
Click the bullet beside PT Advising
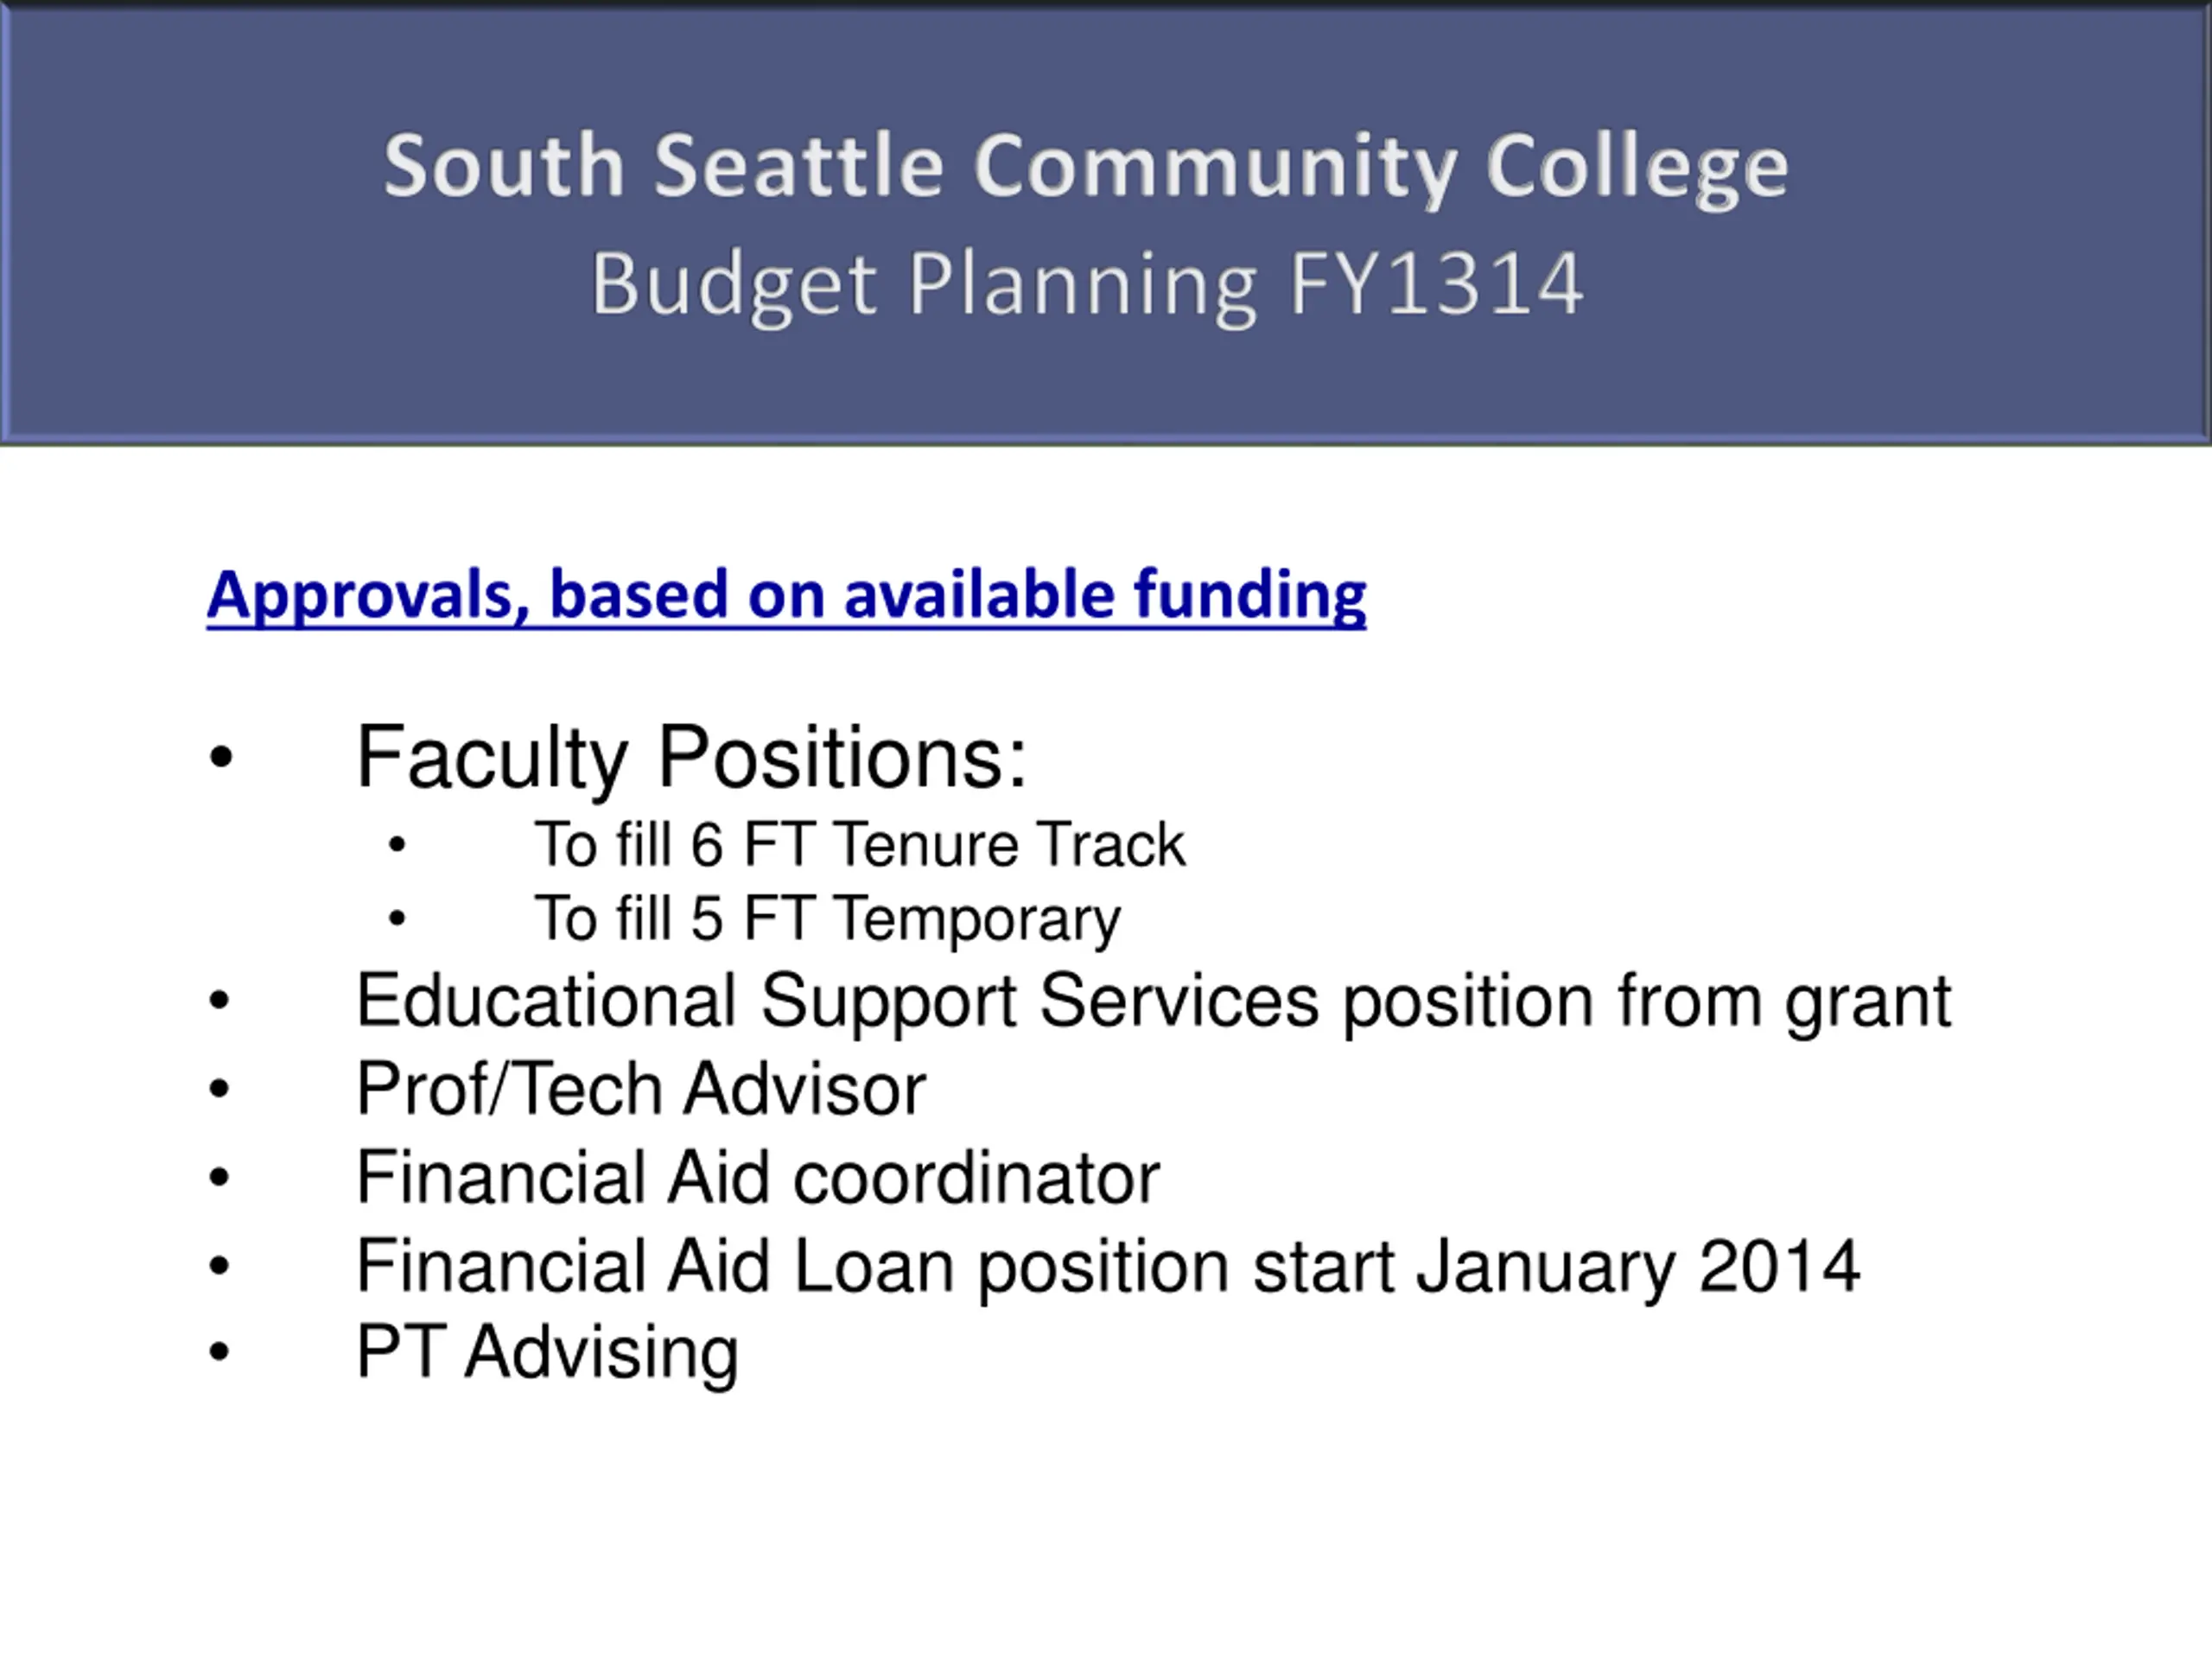pos(220,1352)
